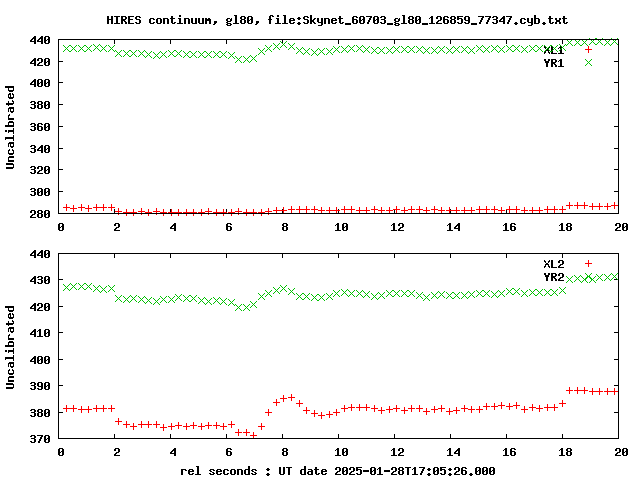
Task: Click the 400 tick label on bottom plot
Action: (x=40, y=360)
